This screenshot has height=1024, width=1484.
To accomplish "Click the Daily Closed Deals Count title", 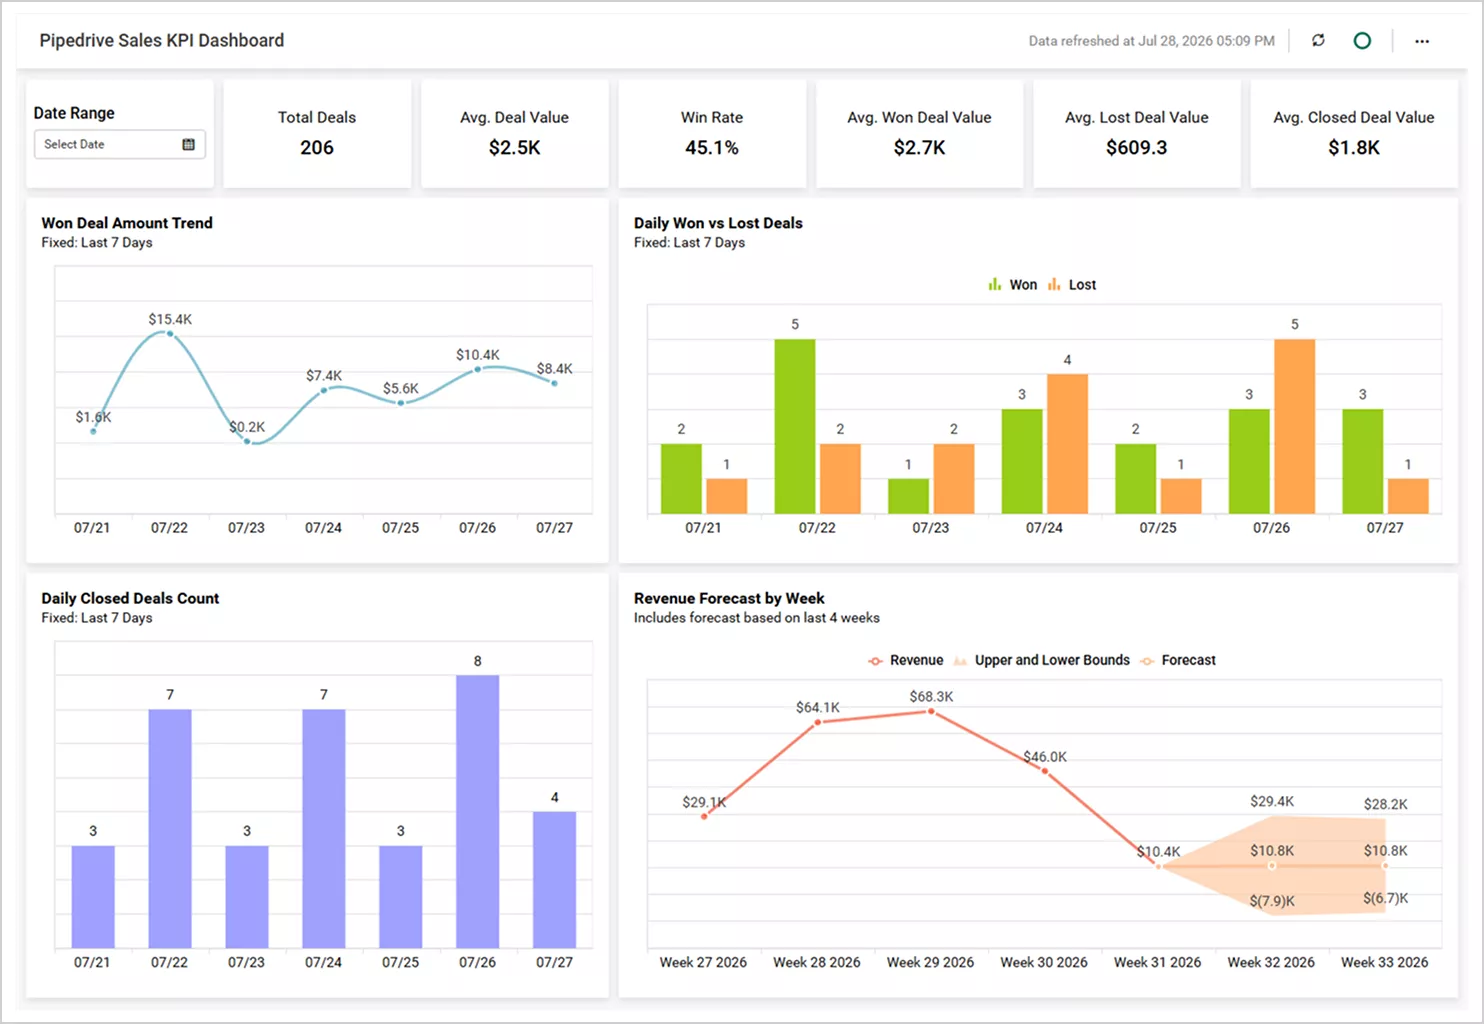I will [x=130, y=598].
